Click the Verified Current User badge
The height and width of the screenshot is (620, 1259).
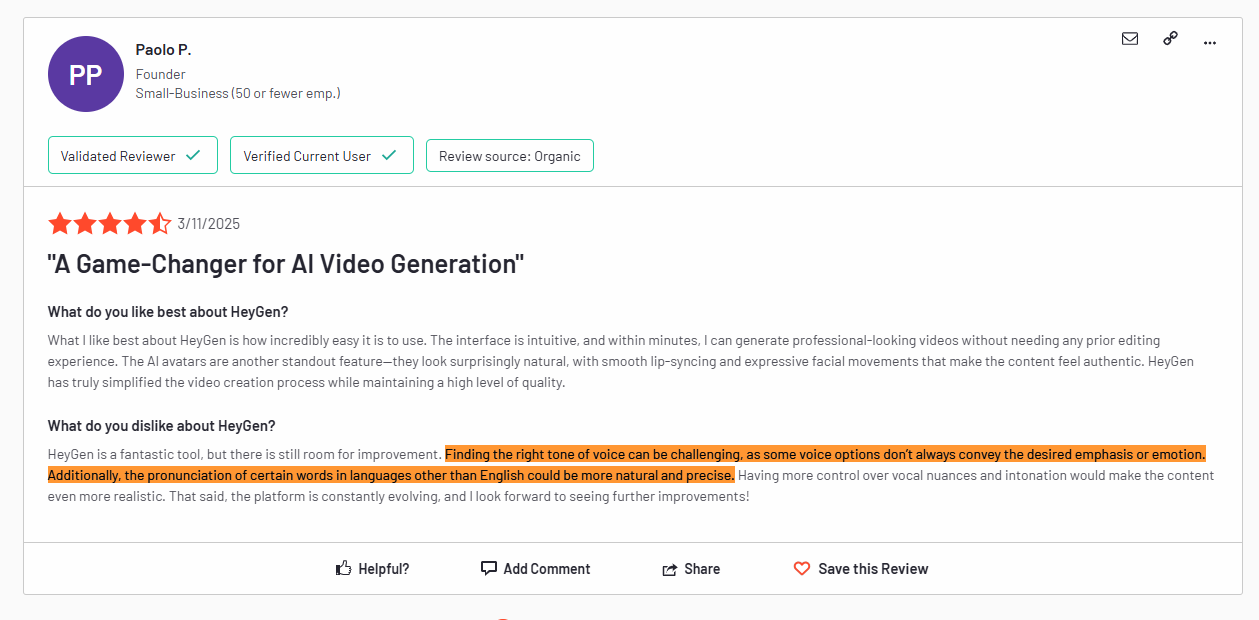[x=321, y=156]
